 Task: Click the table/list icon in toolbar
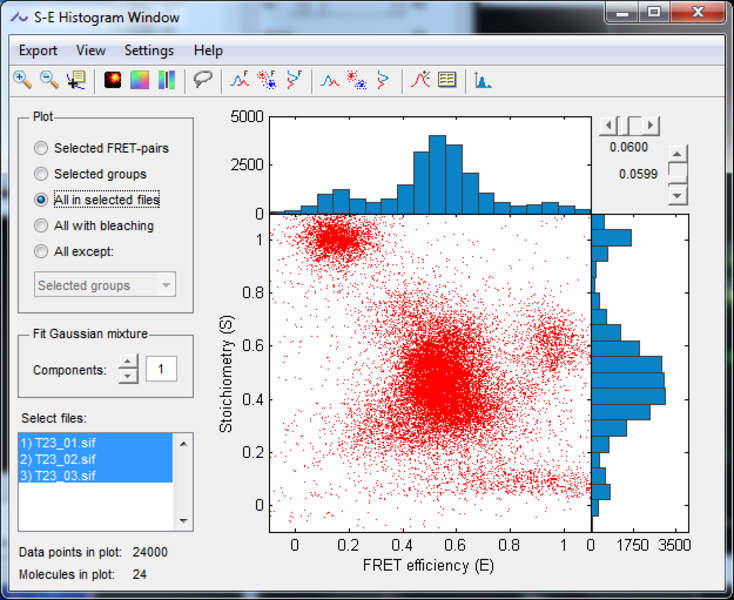point(447,80)
